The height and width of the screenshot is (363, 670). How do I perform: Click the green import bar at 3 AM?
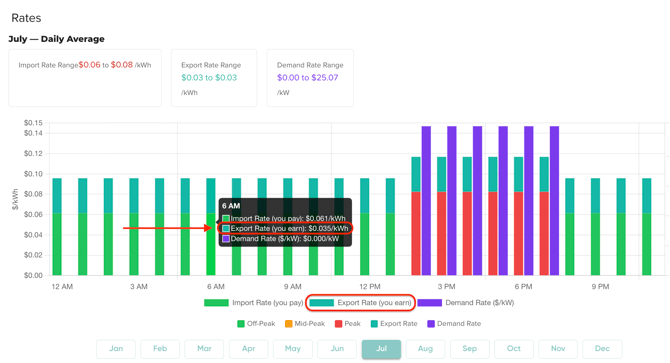[x=134, y=244]
